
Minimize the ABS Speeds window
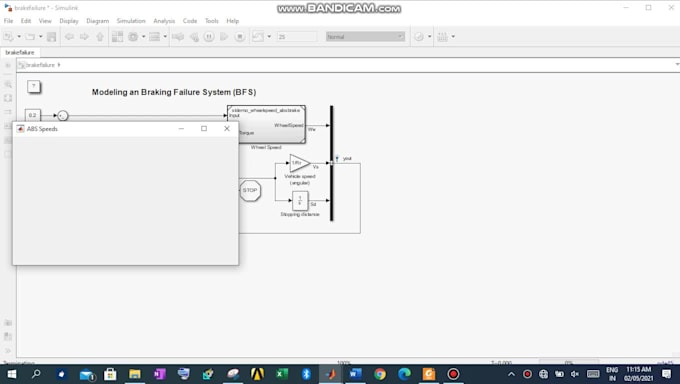181,128
